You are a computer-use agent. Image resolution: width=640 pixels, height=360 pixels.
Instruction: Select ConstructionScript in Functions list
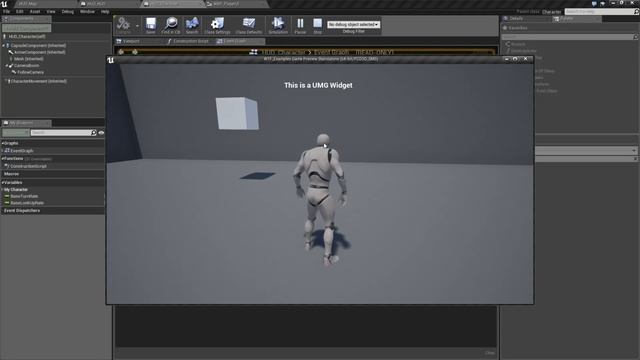[x=28, y=166]
